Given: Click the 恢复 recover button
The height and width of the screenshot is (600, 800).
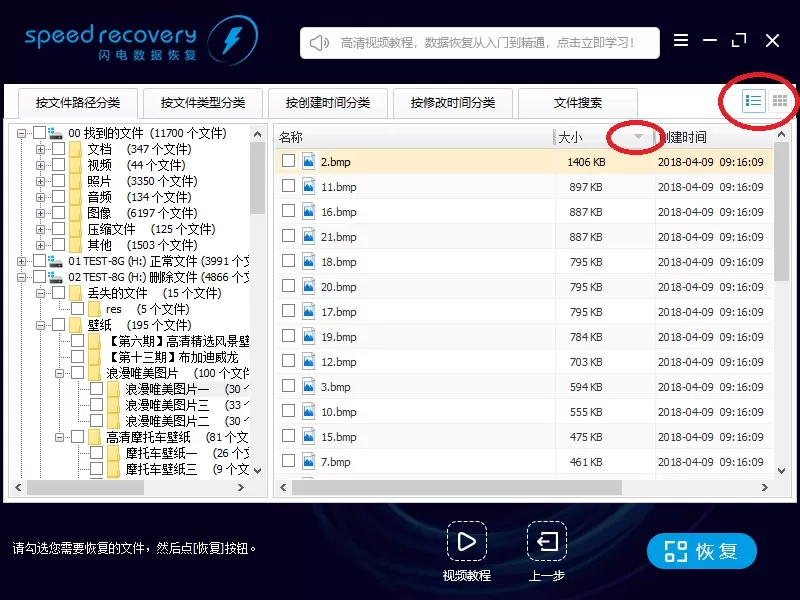Looking at the screenshot, I should pos(702,551).
